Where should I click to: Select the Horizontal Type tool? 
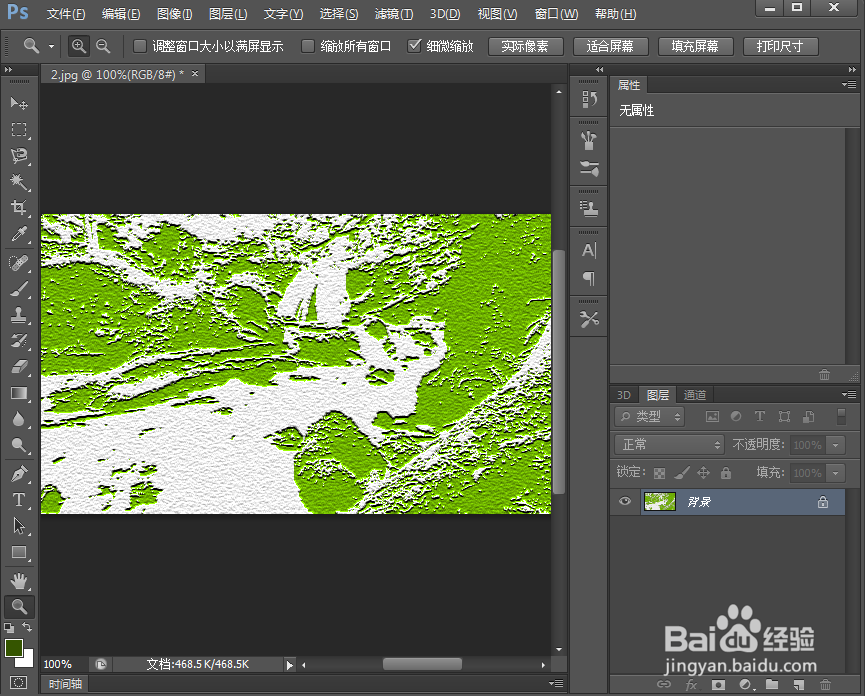19,500
